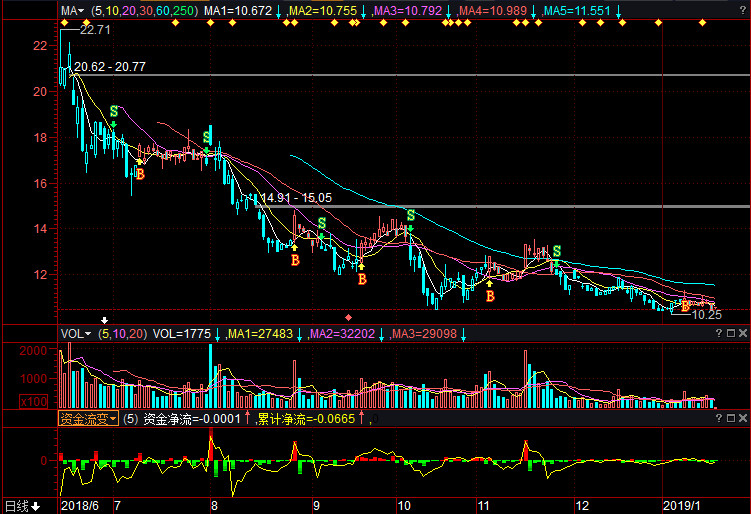Click the 14.91 - 15.05 price level line label
Image resolution: width=751 pixels, height=514 pixels.
[x=296, y=198]
